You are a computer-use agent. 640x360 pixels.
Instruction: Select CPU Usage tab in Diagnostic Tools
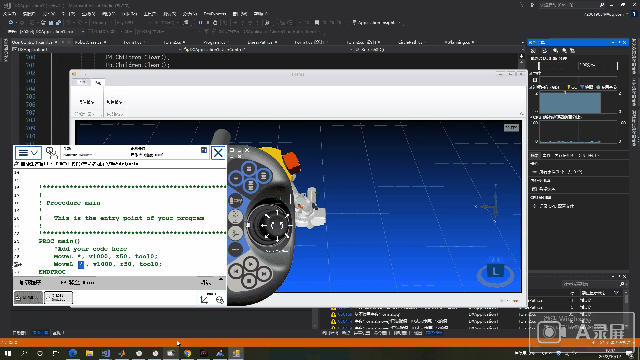tap(589, 156)
